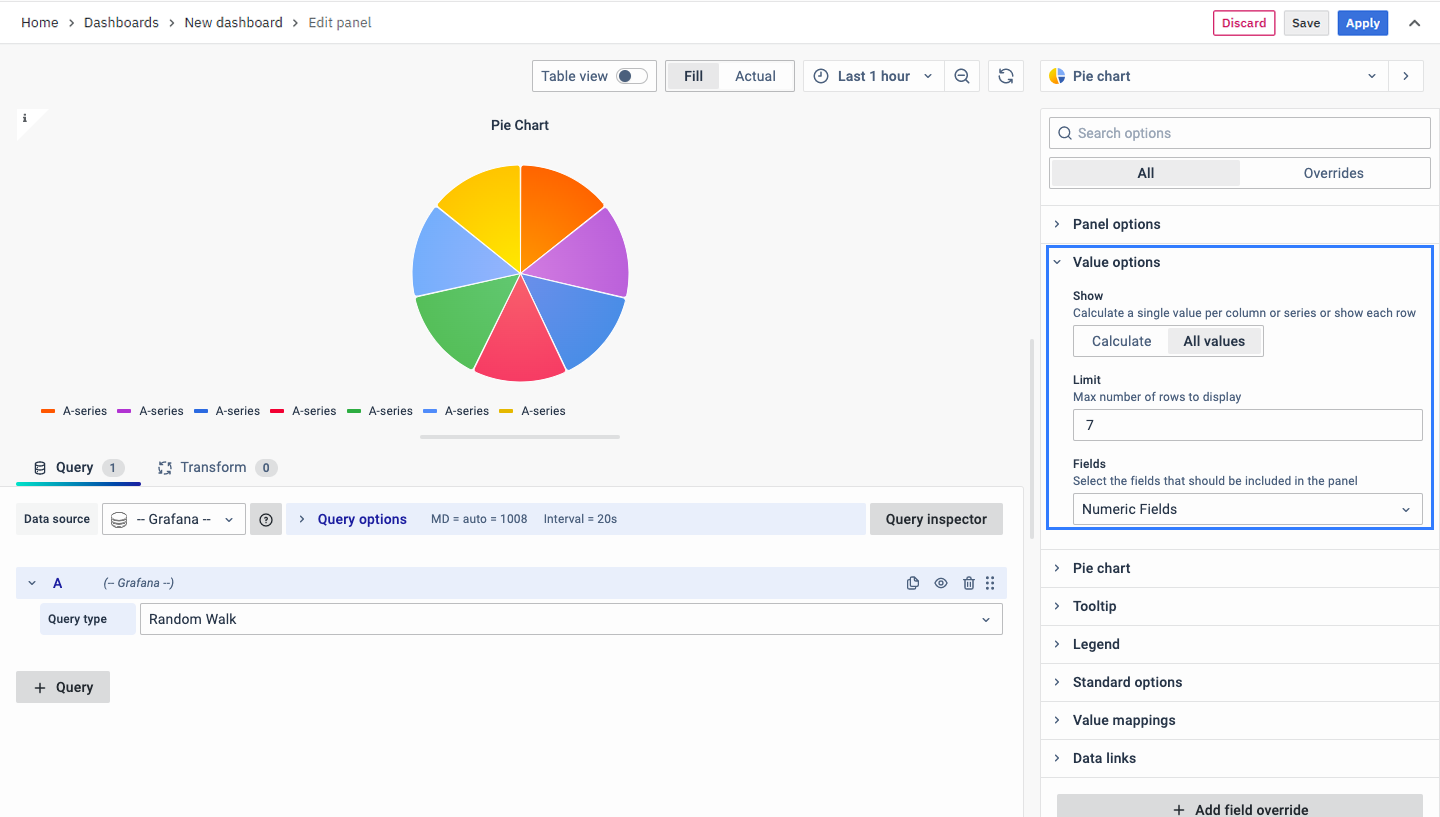The image size is (1440, 817).
Task: Open the data source help icon
Action: coord(266,519)
